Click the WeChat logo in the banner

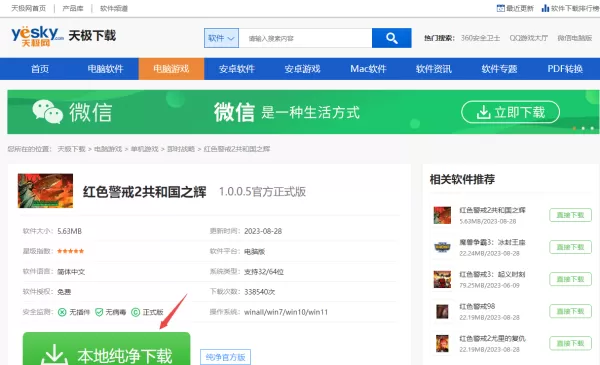point(47,112)
